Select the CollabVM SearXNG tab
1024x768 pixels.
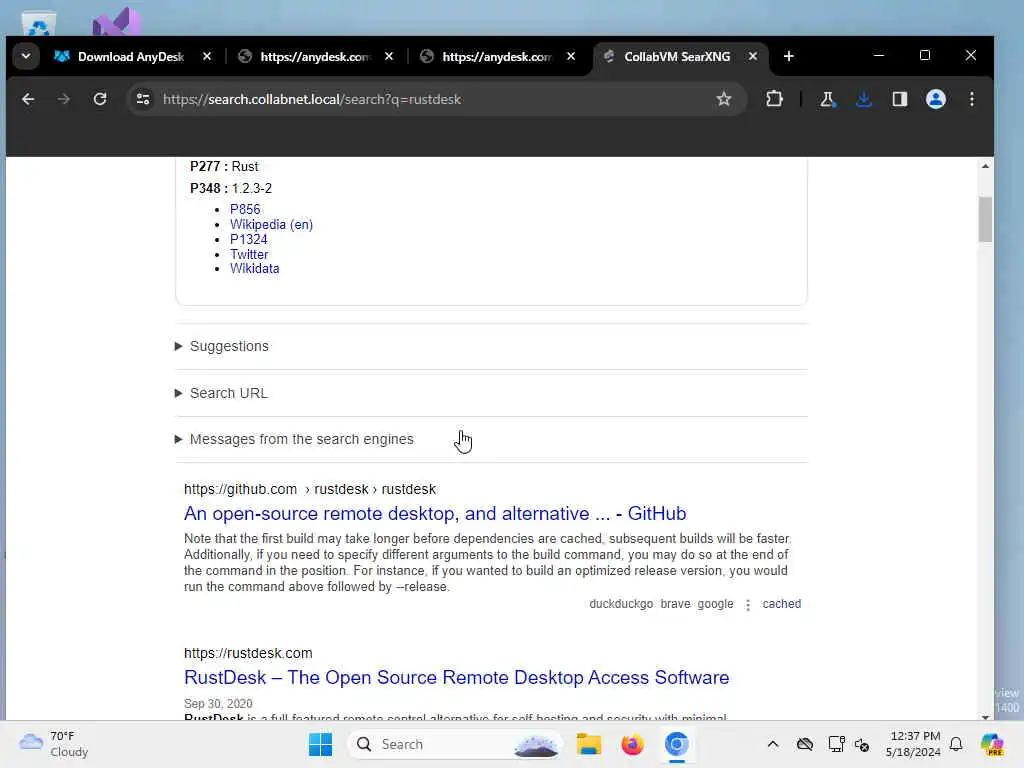677,57
